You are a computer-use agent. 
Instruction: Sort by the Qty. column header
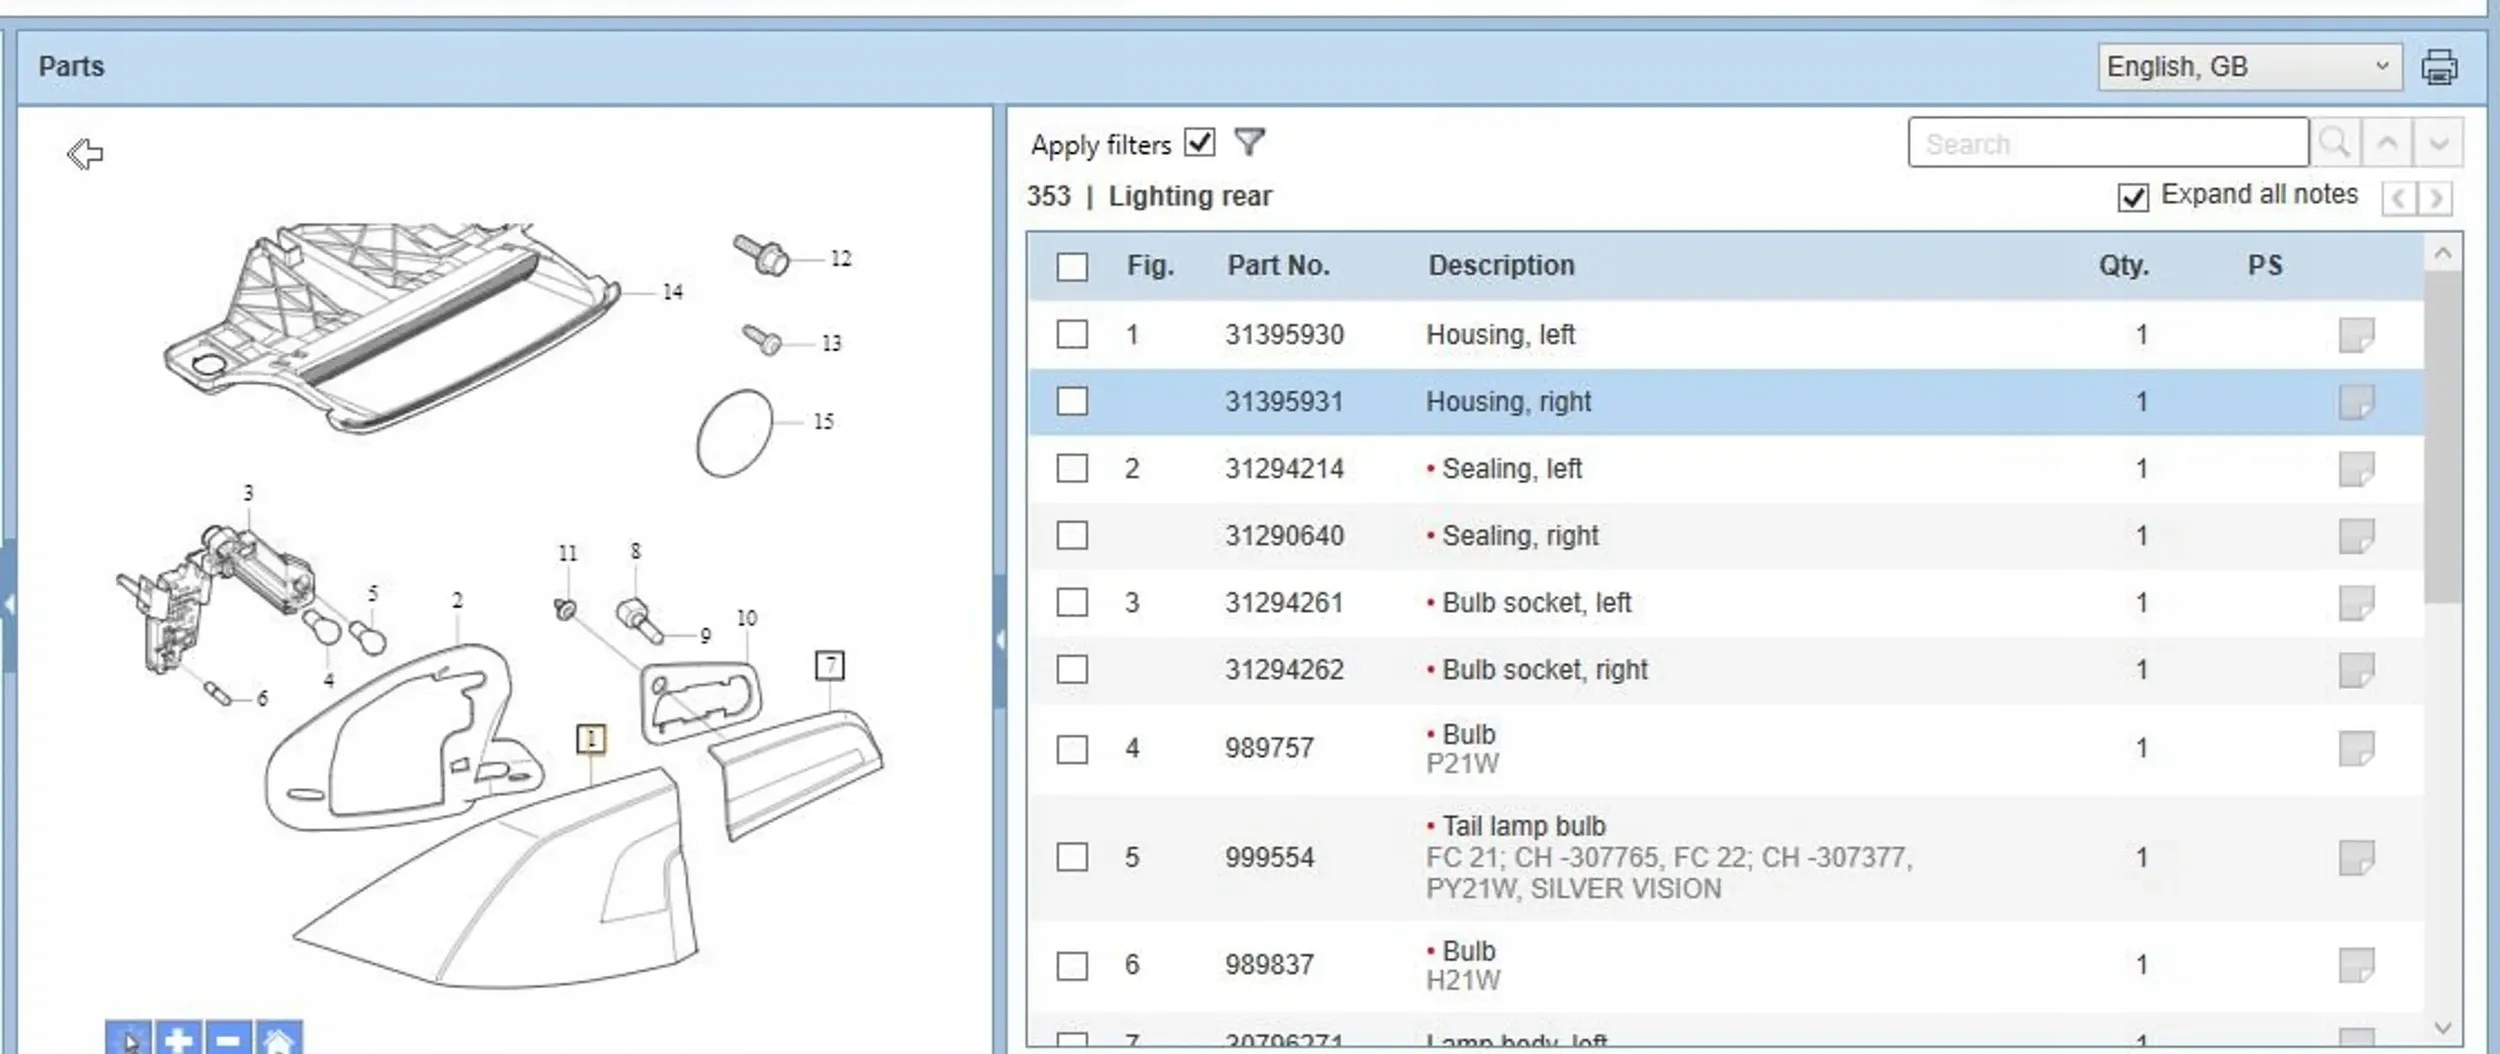pos(2123,266)
